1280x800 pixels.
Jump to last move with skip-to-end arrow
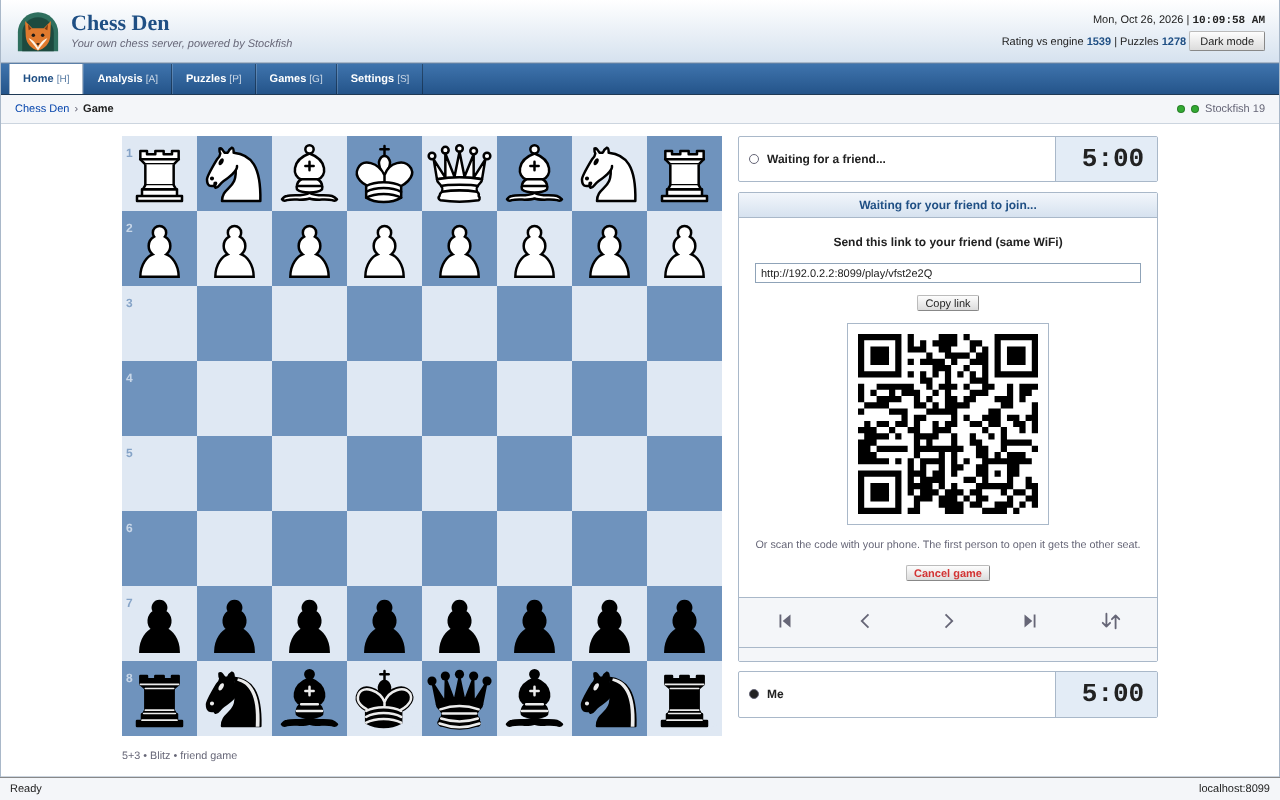pos(1029,621)
